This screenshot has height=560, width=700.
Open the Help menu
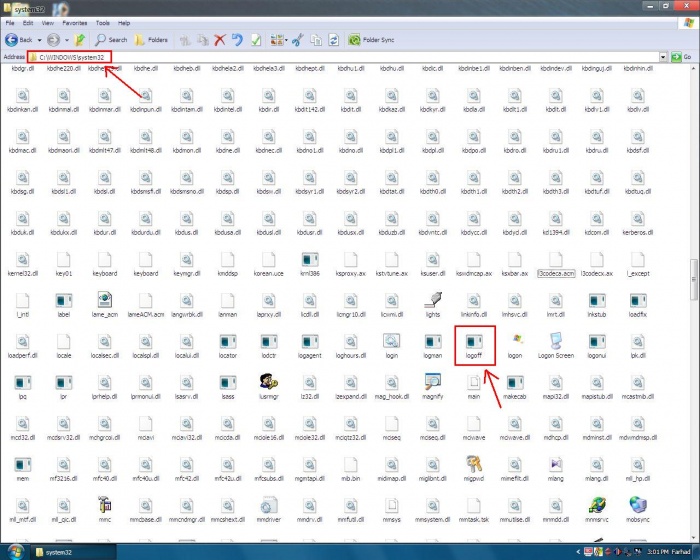tap(124, 23)
